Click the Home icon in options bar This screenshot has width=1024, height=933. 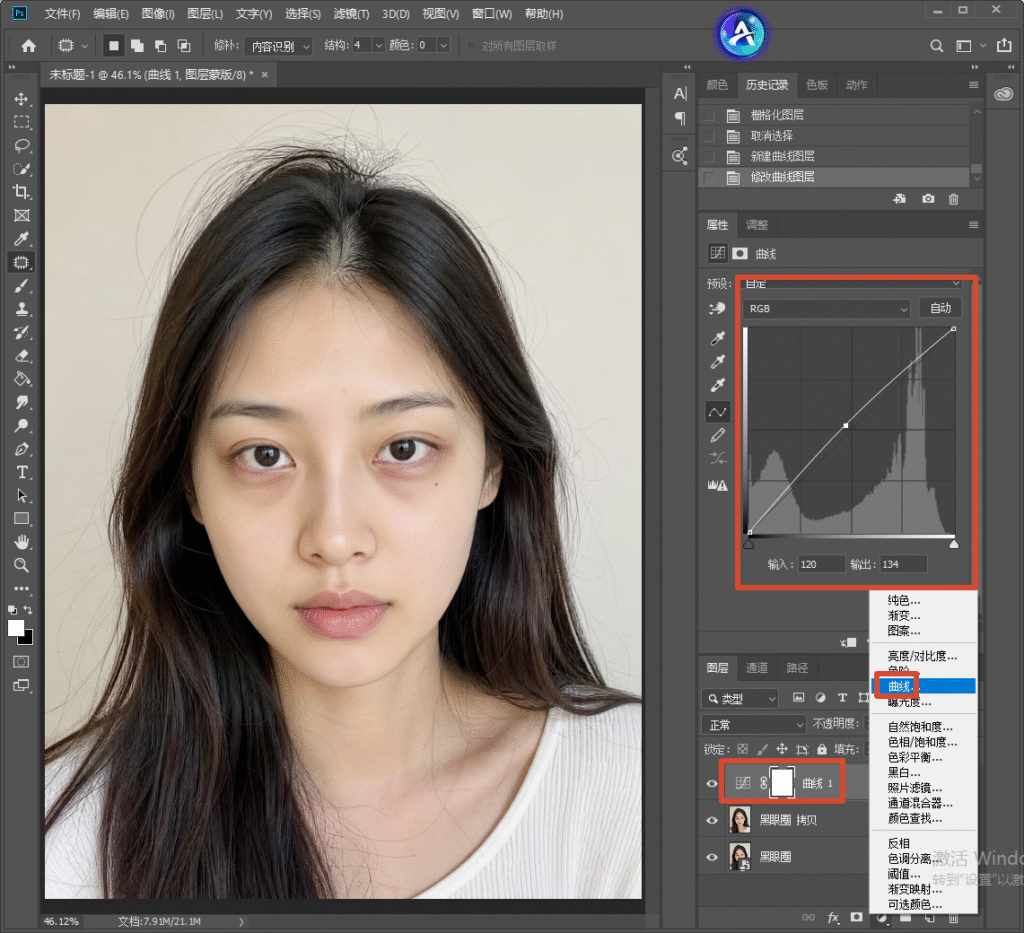click(29, 46)
